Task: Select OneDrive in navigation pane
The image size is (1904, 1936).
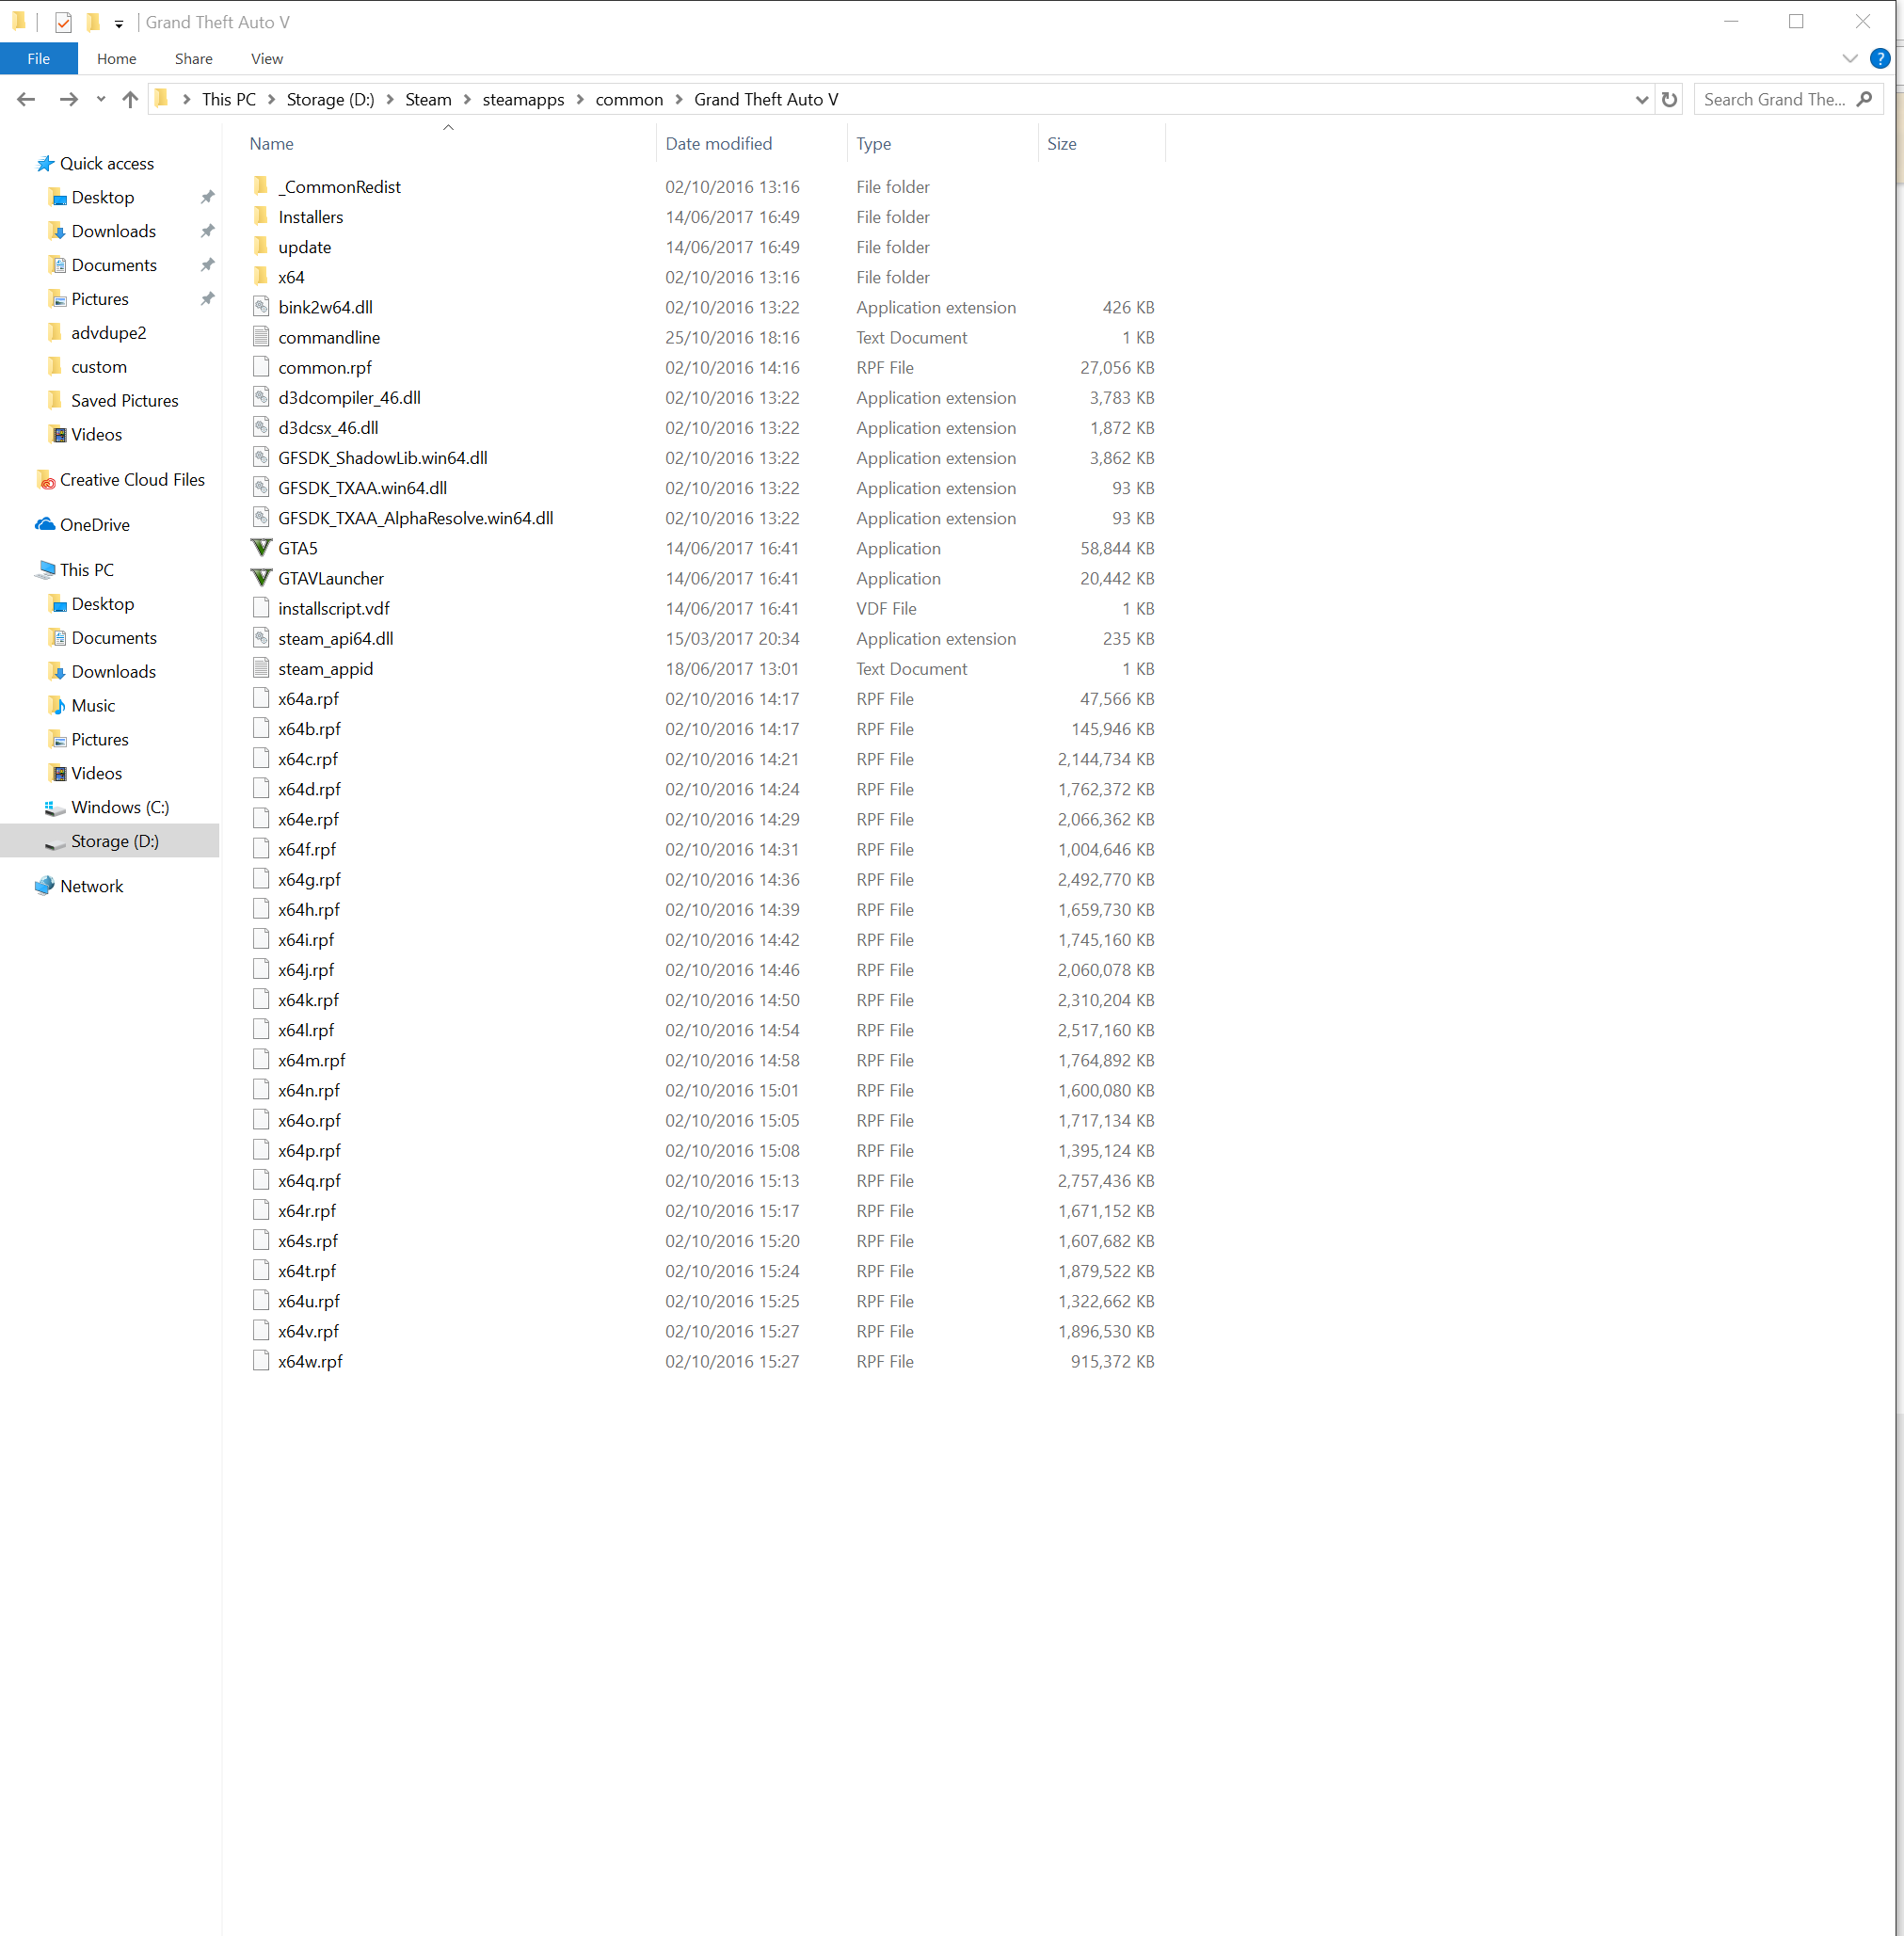Action: pyautogui.click(x=94, y=524)
